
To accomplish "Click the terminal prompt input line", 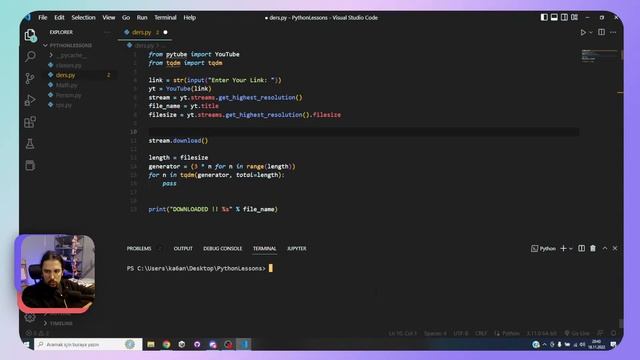I will pyautogui.click(x=200, y=268).
